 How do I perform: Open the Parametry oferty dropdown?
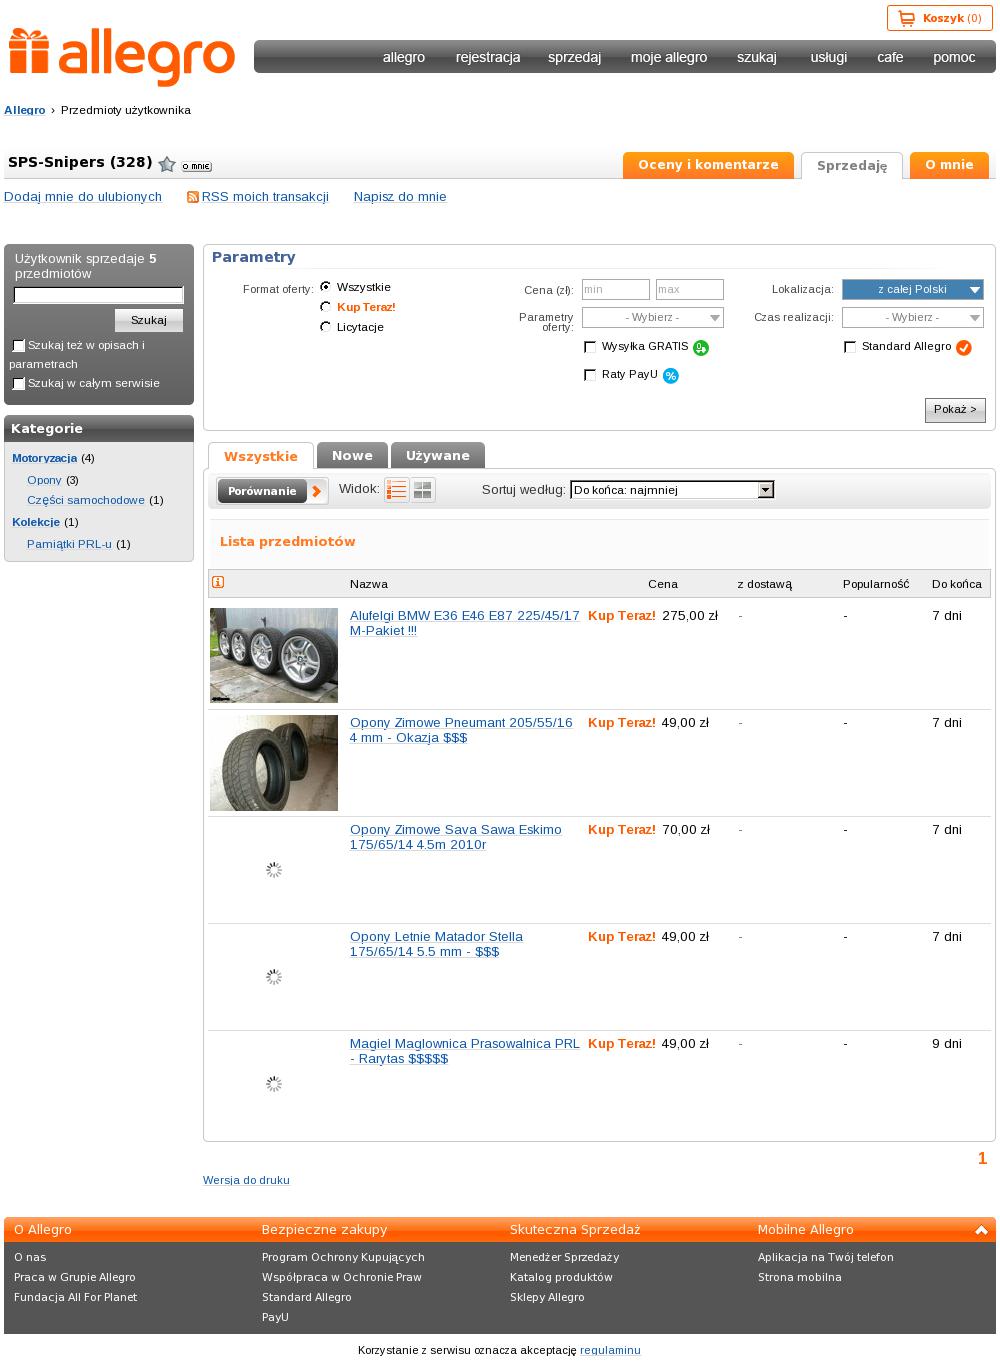[653, 318]
